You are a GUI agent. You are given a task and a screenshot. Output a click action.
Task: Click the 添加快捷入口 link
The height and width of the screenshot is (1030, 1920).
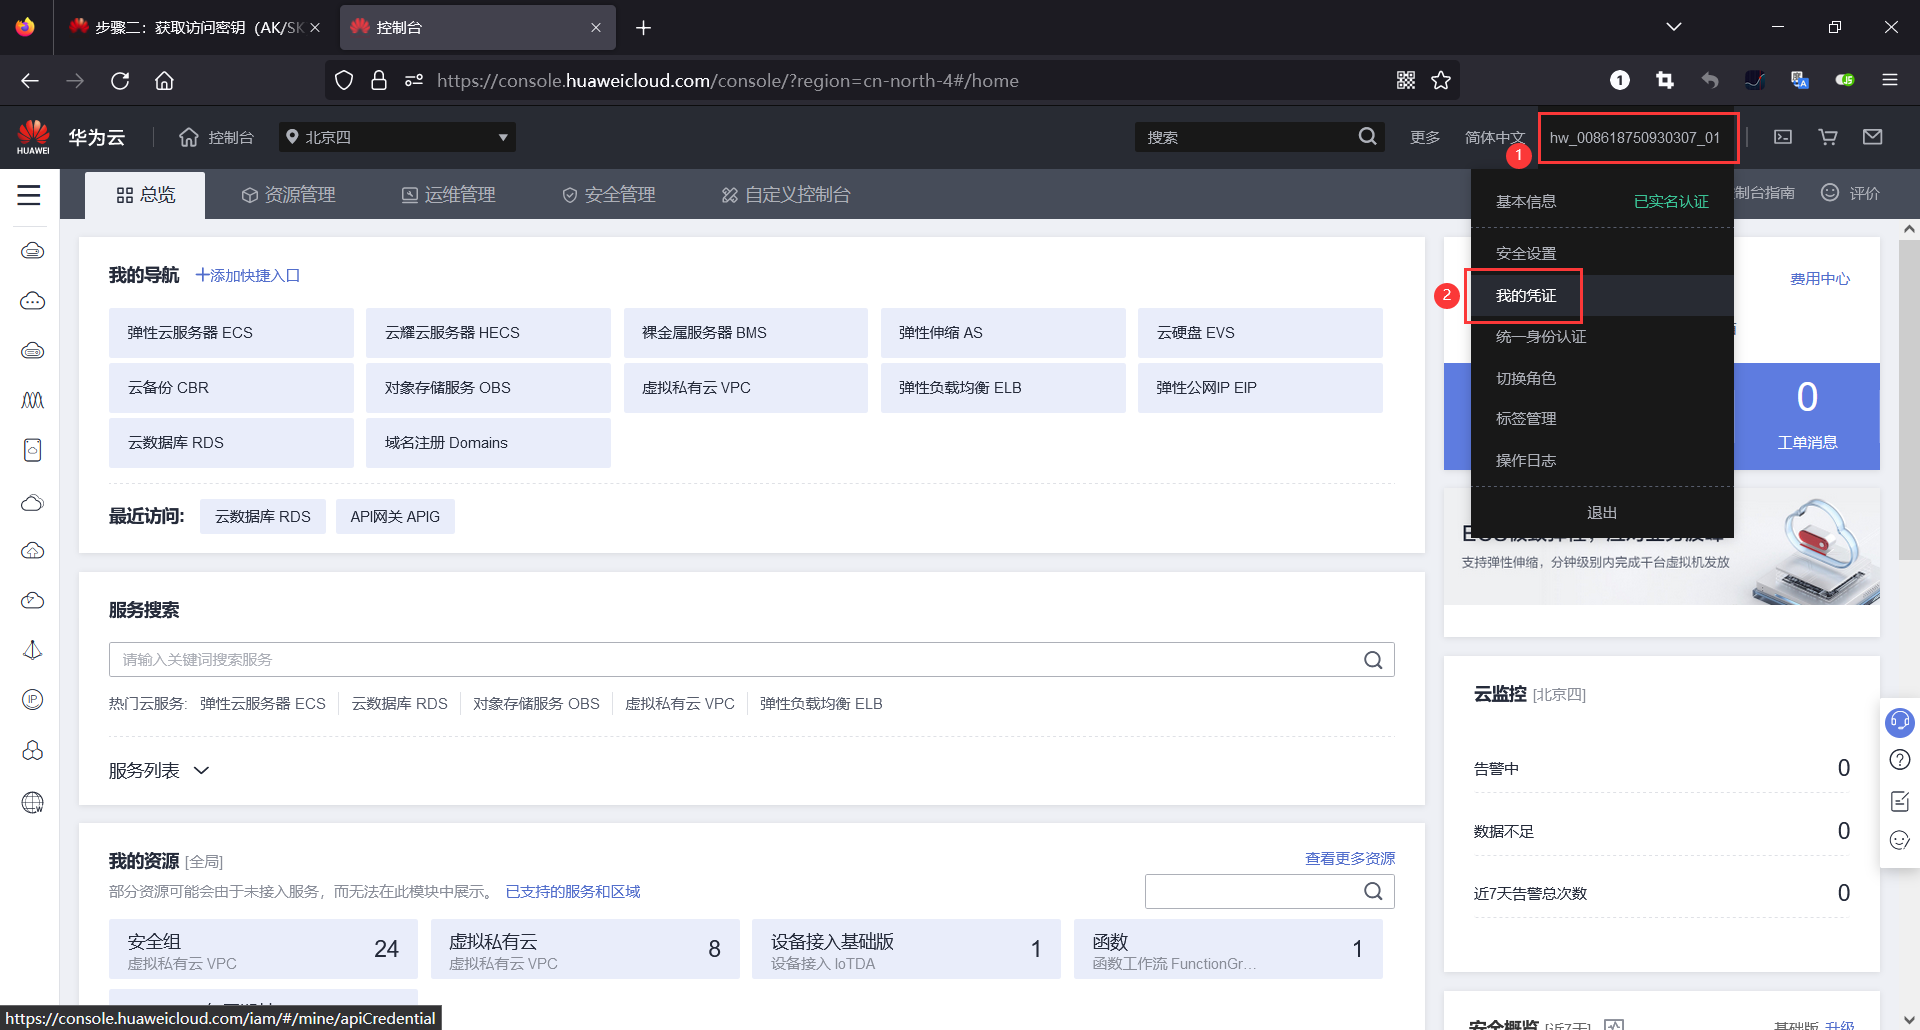tap(248, 276)
